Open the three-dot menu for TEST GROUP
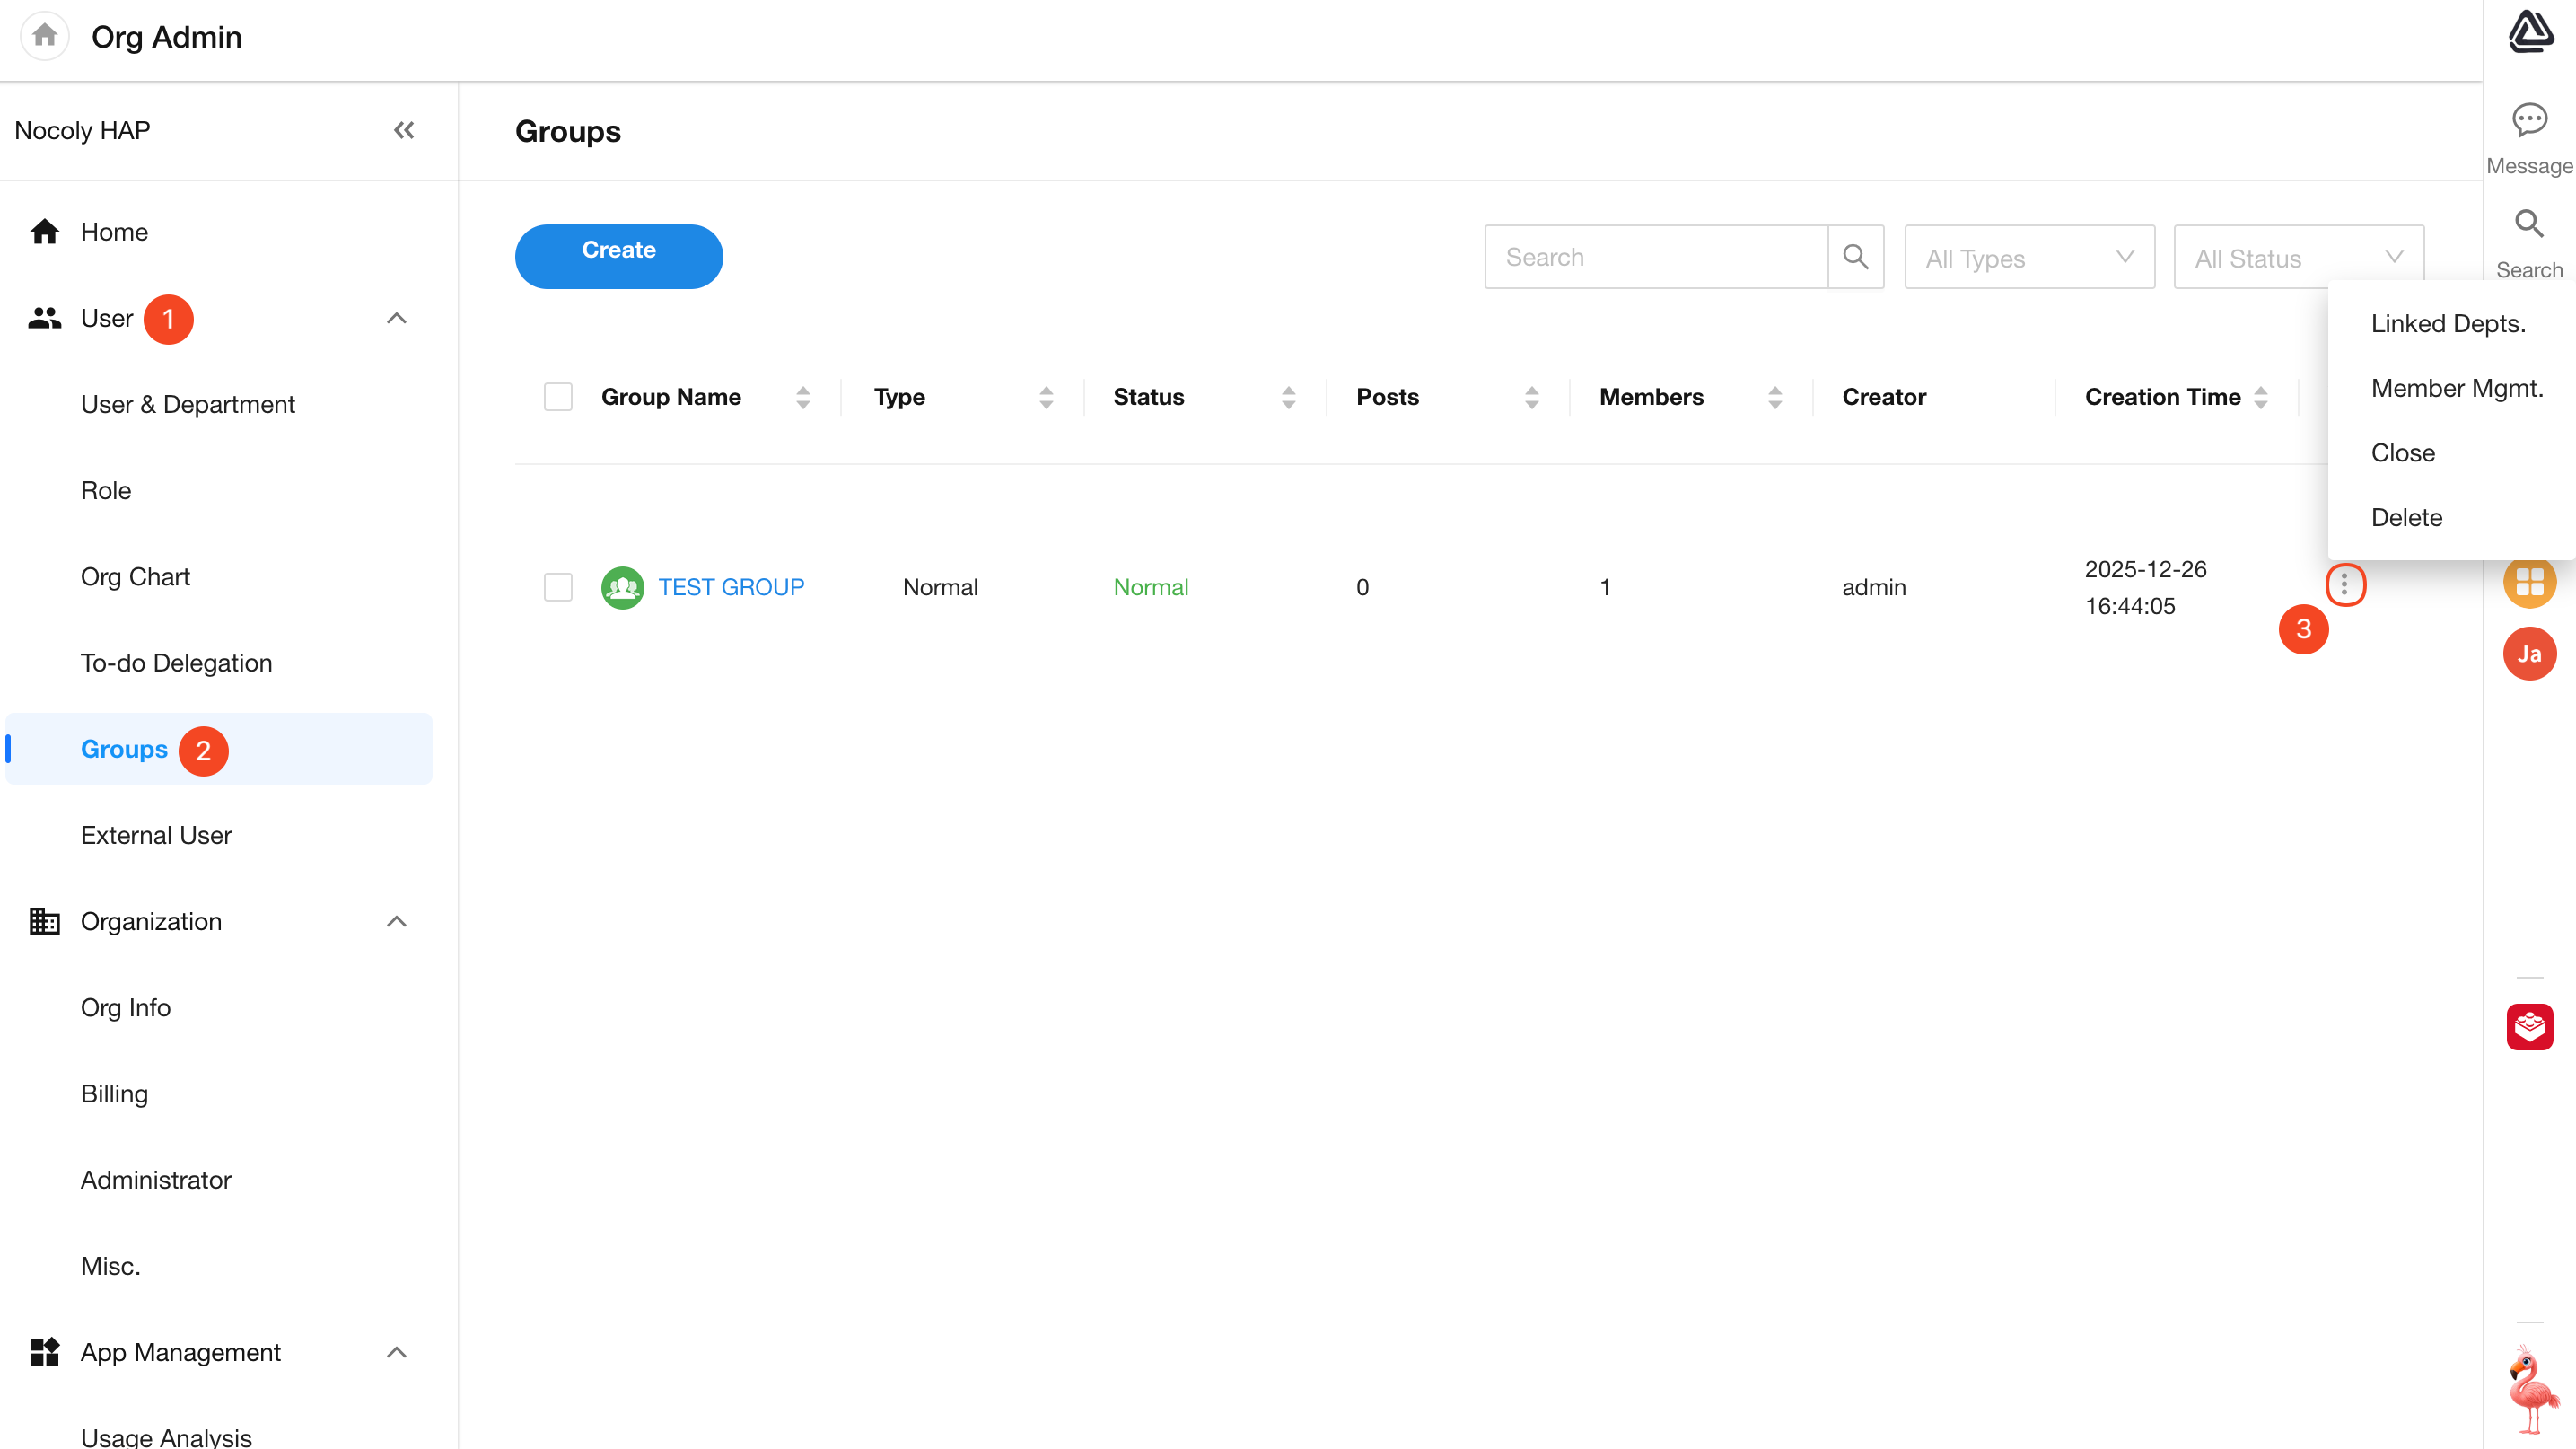 coord(2344,585)
